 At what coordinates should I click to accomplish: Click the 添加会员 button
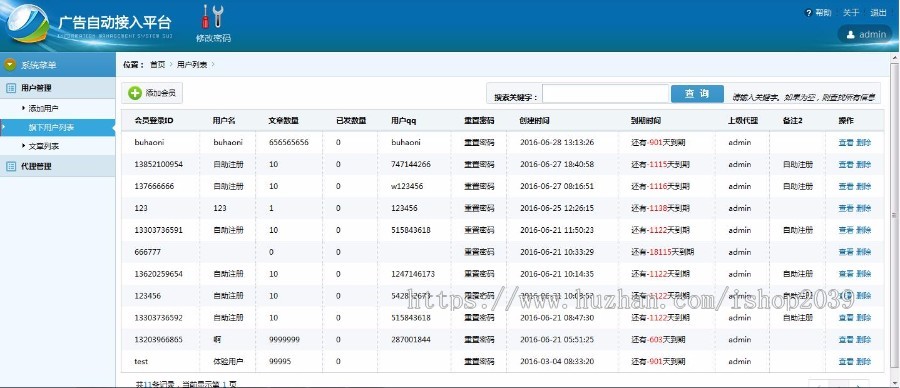152,93
